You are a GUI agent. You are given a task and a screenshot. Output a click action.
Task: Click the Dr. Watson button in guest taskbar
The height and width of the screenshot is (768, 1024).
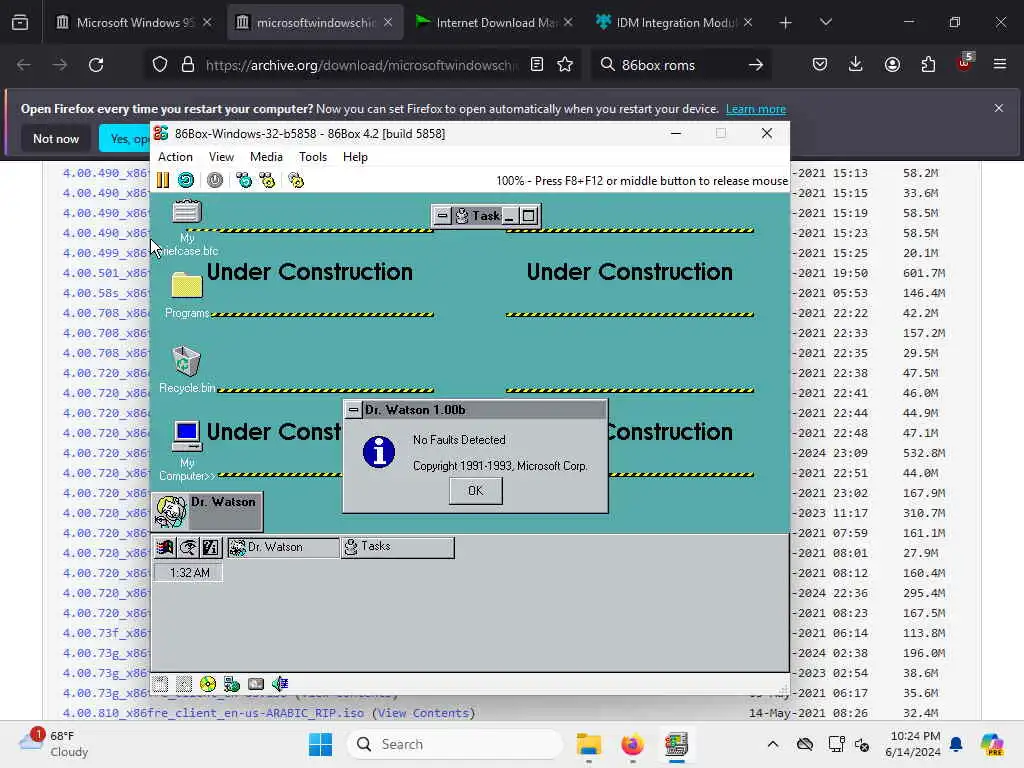point(283,547)
